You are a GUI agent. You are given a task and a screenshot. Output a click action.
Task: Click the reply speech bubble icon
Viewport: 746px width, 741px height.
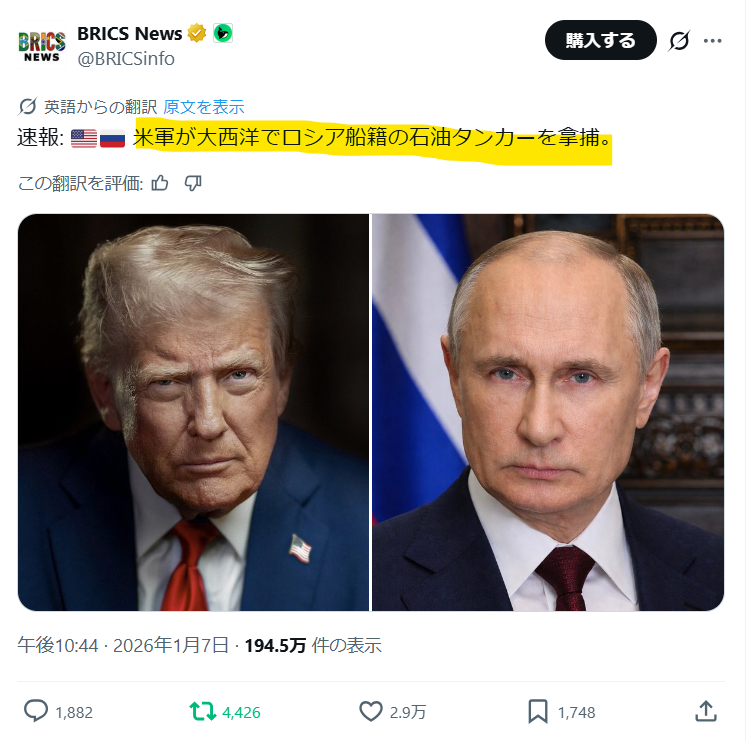pos(36,711)
